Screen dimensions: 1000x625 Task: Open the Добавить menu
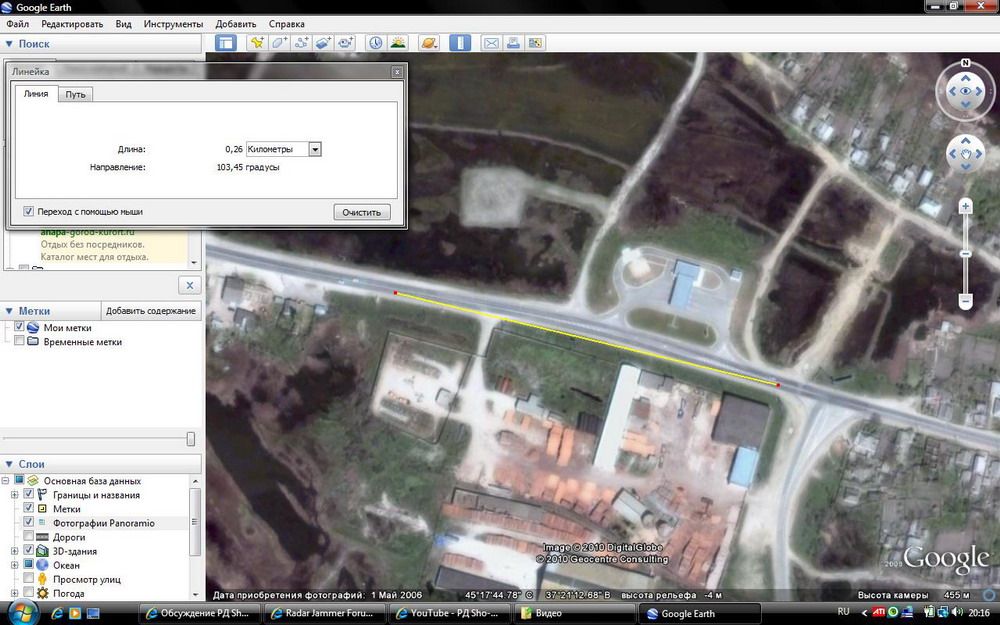pos(235,24)
